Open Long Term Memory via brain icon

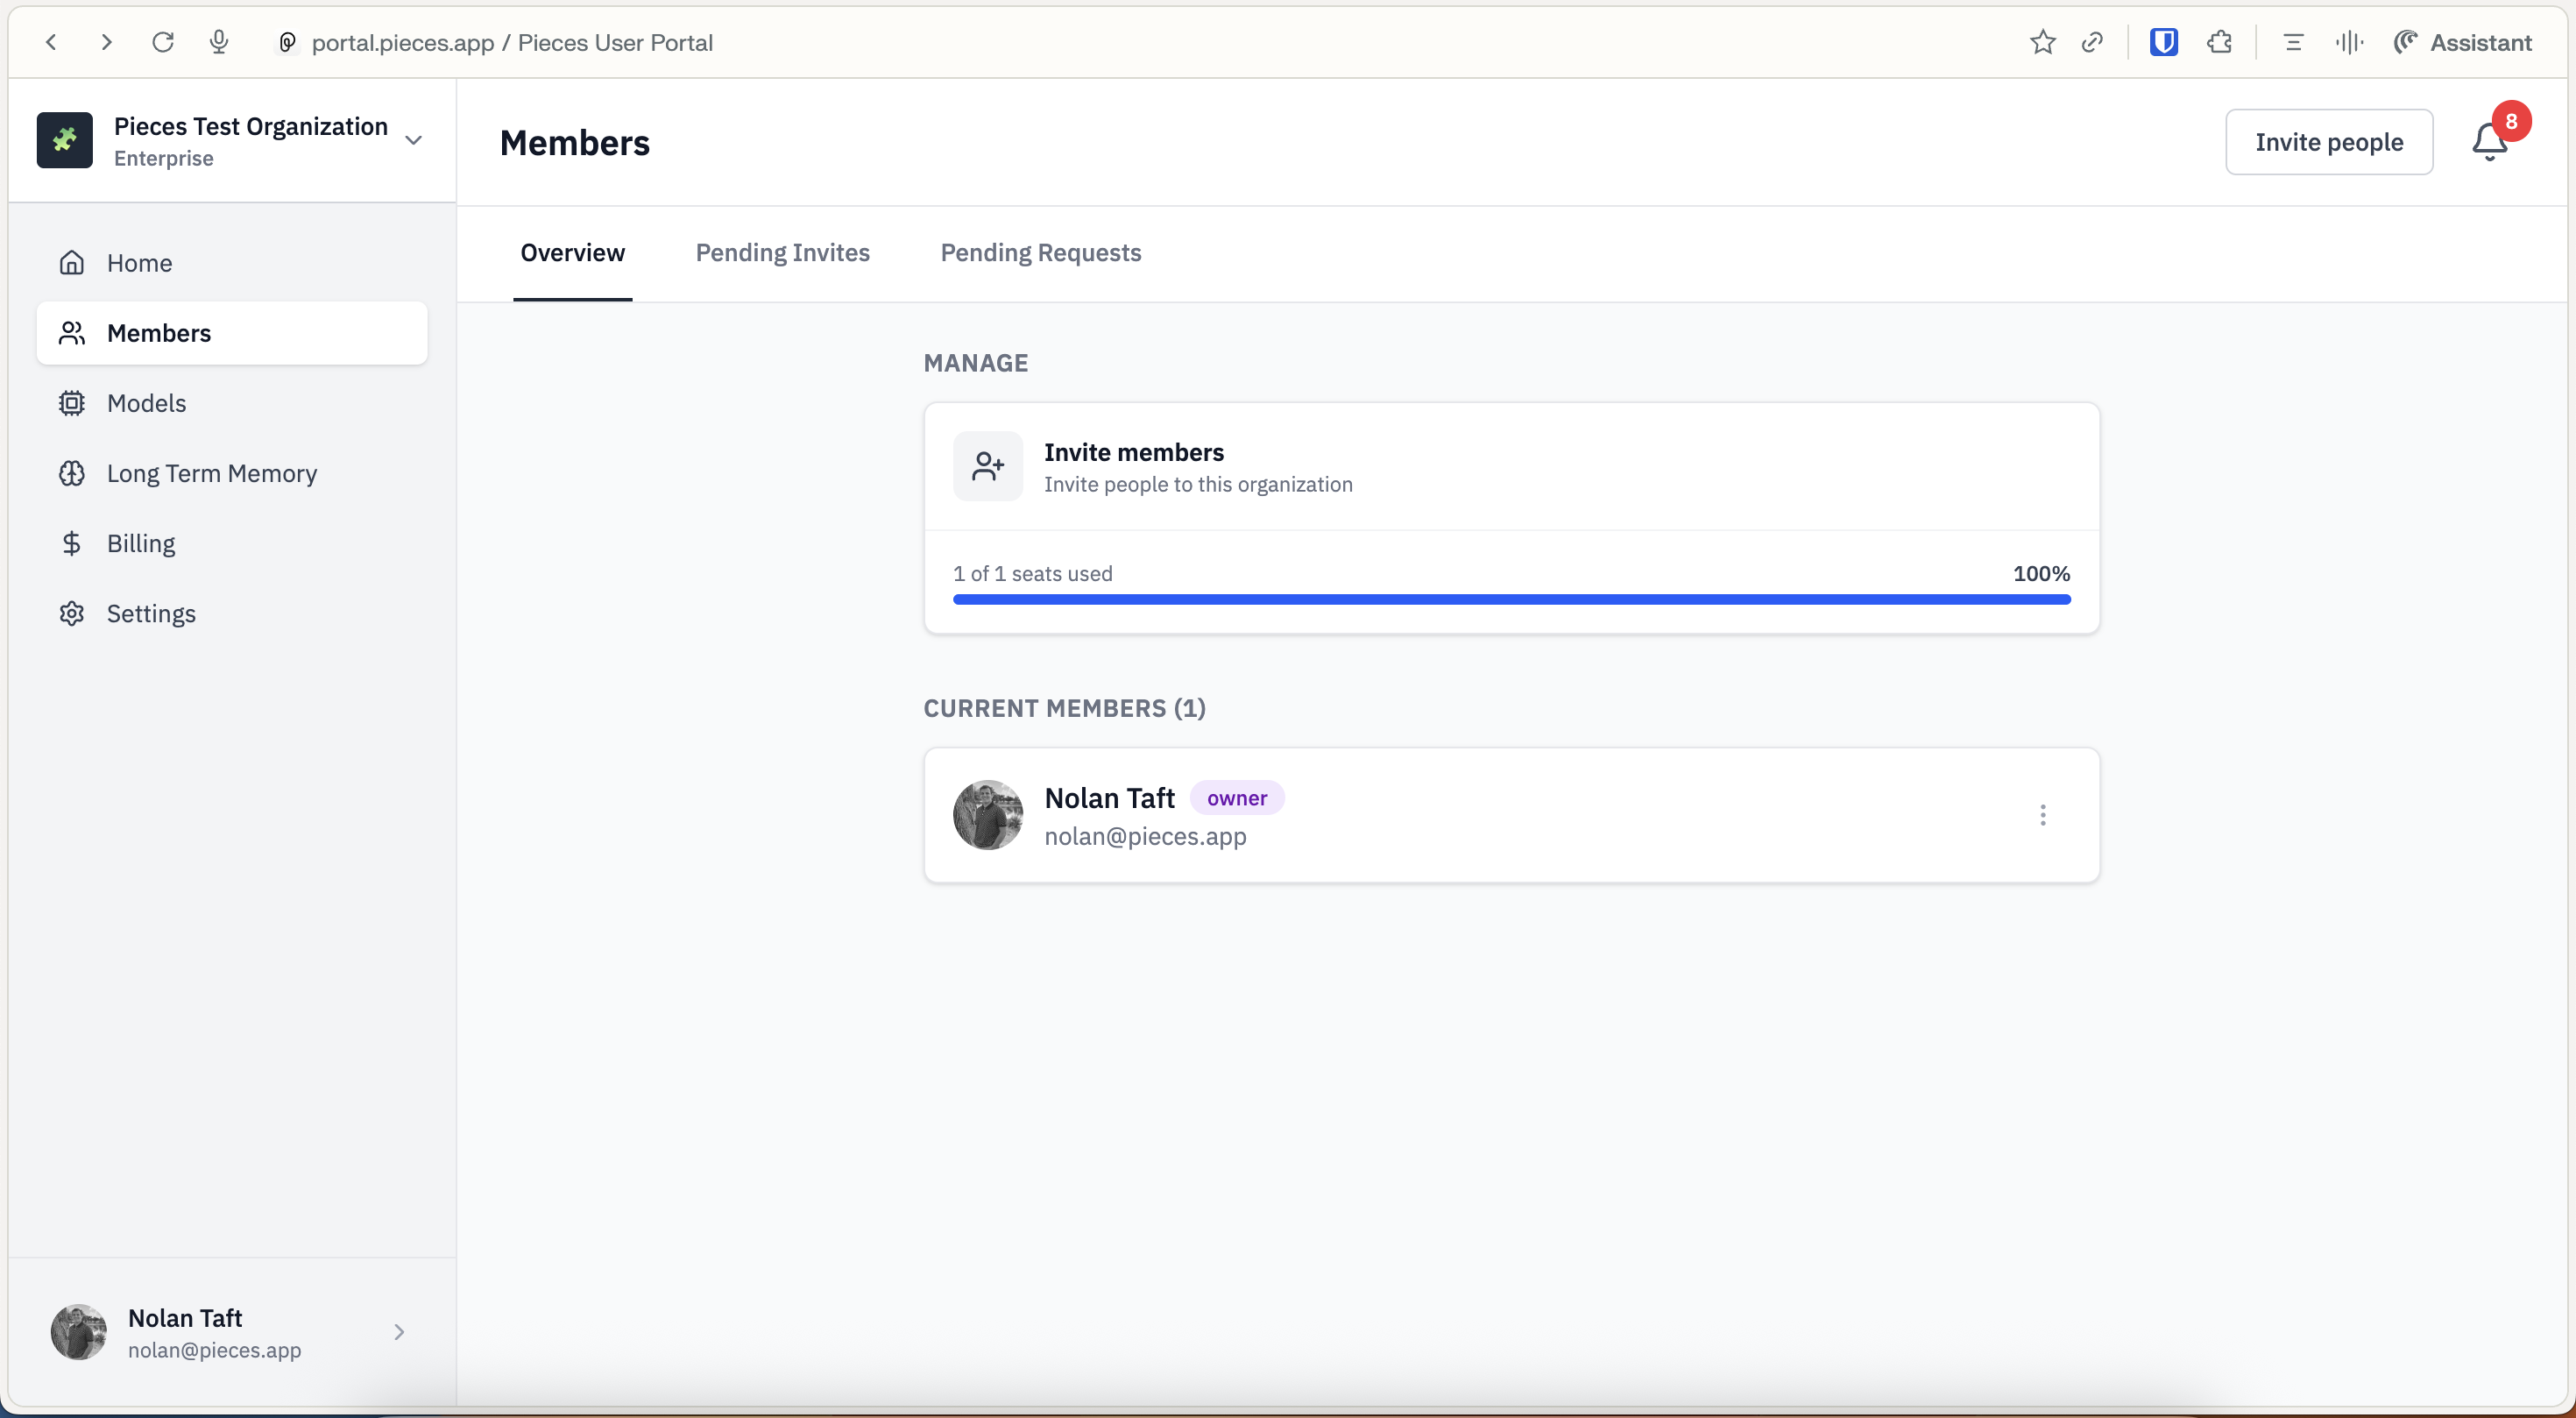click(72, 473)
